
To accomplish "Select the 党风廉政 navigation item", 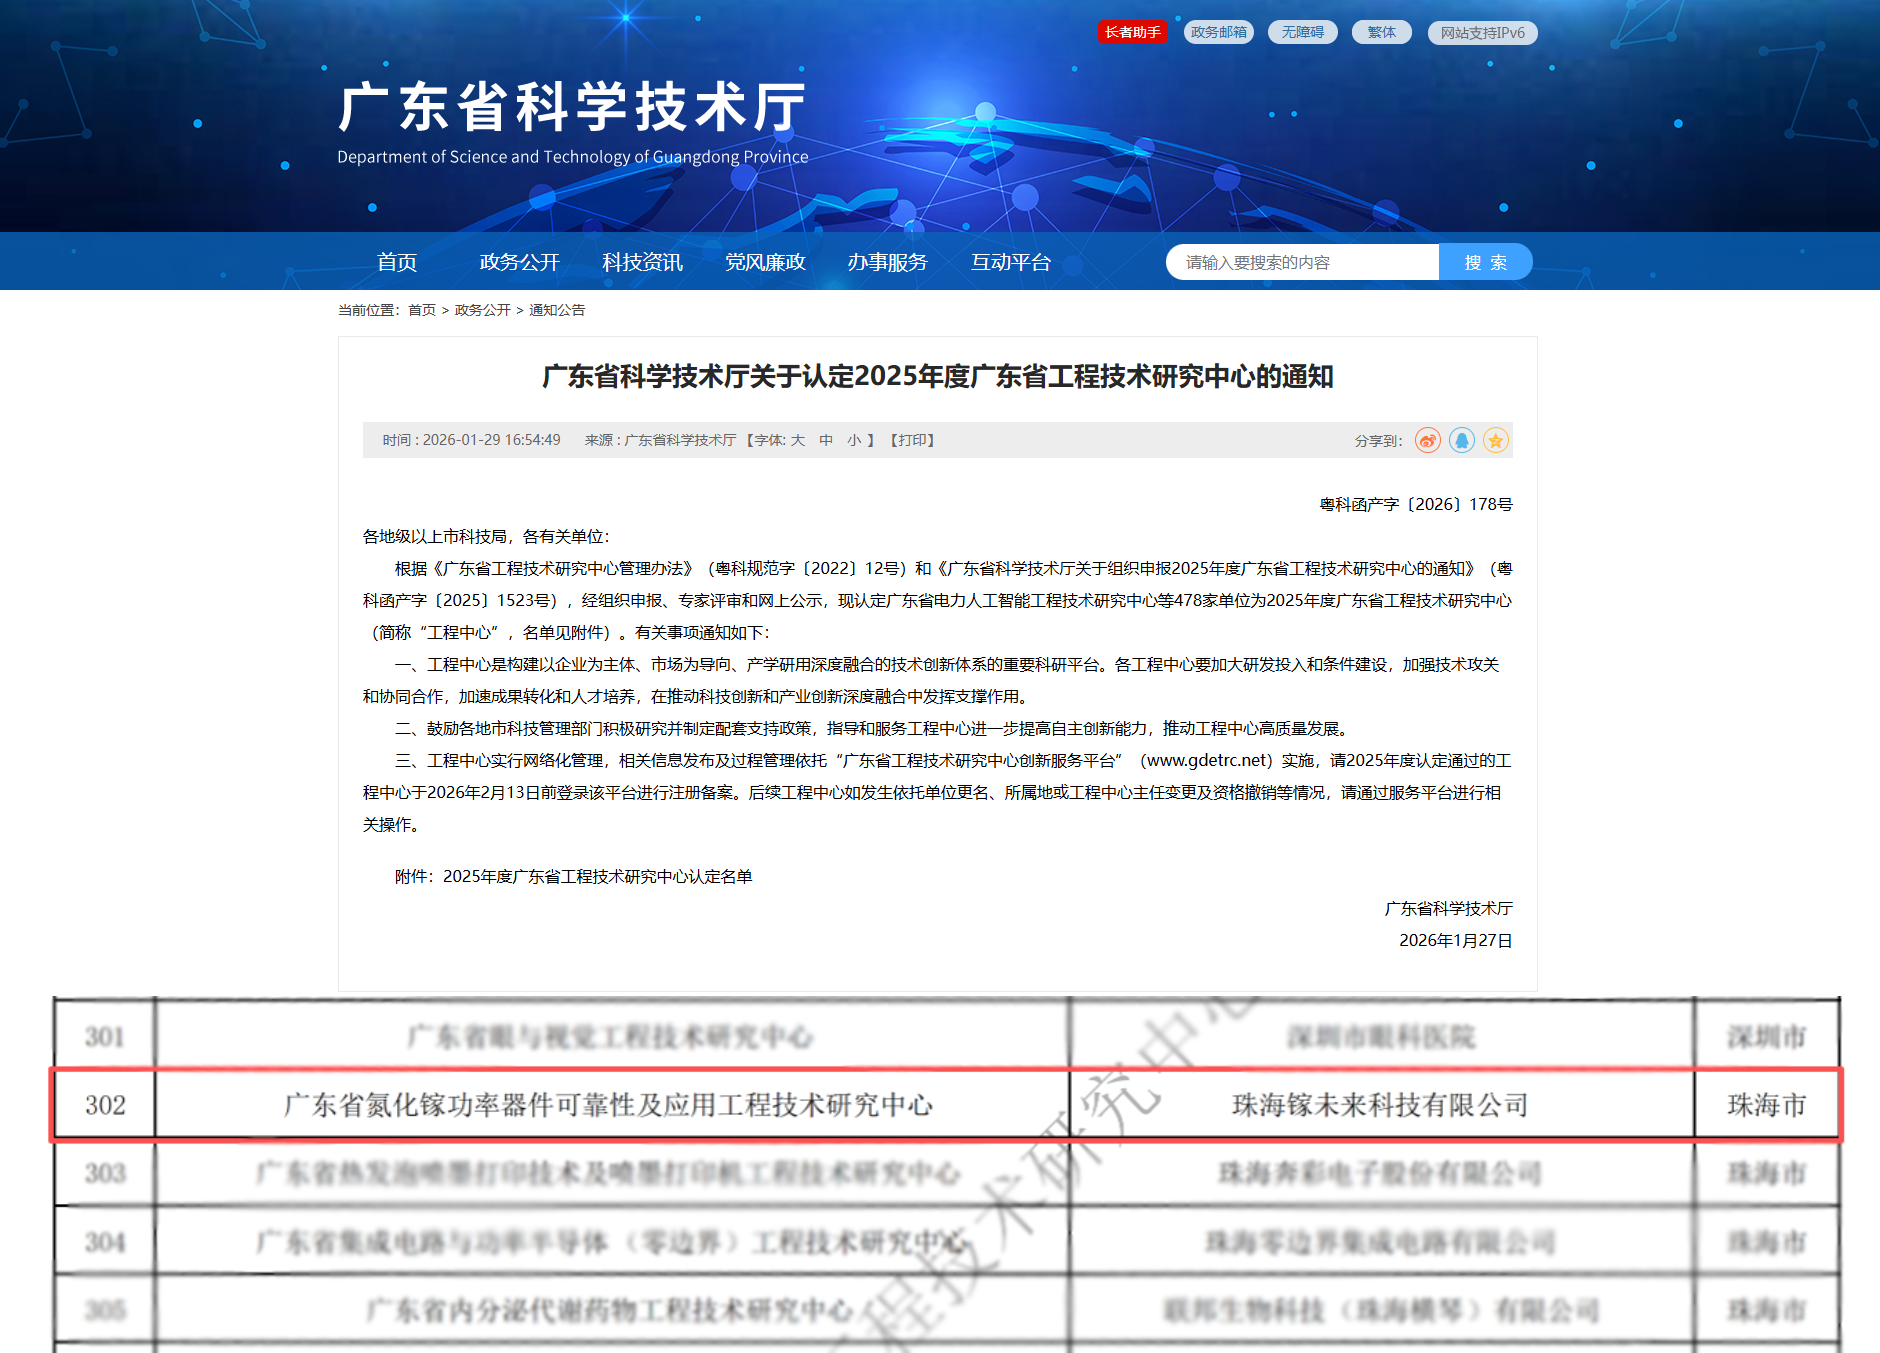I will point(765,262).
